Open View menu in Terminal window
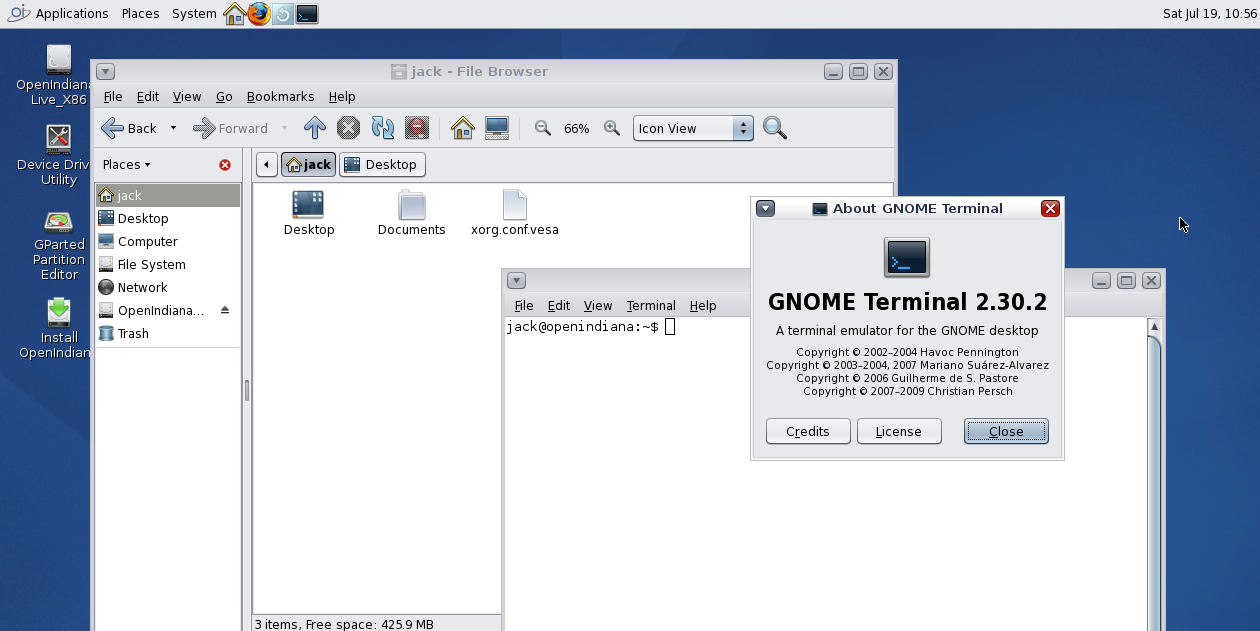Image resolution: width=1260 pixels, height=631 pixels. coord(598,306)
